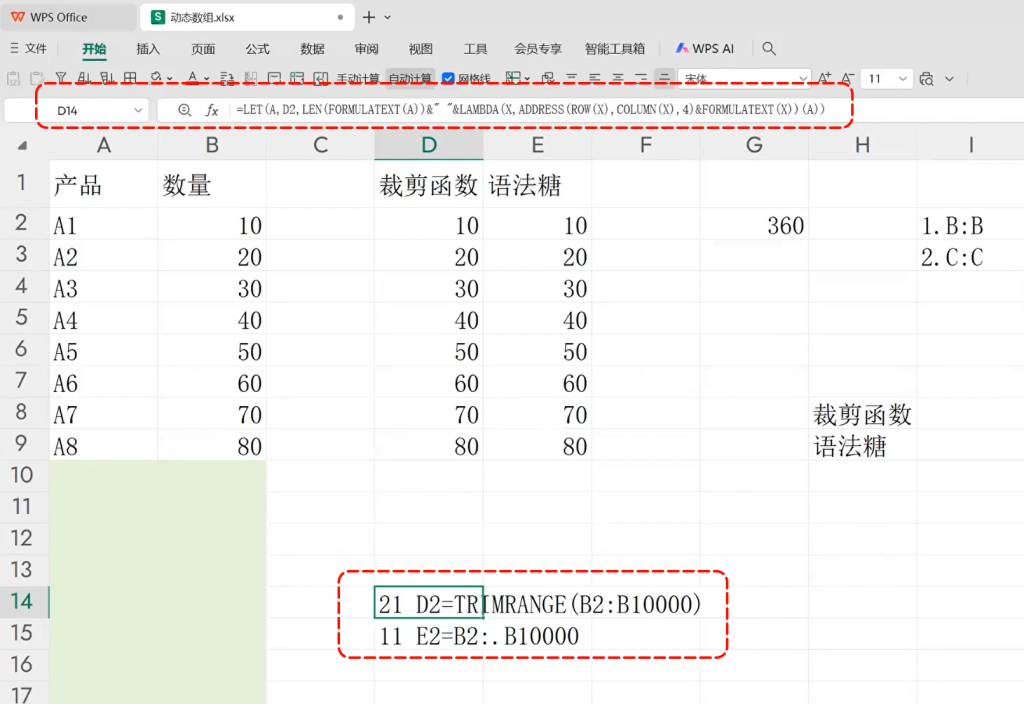
Task: Switch to the 数据 ribbon tab
Action: [x=312, y=48]
